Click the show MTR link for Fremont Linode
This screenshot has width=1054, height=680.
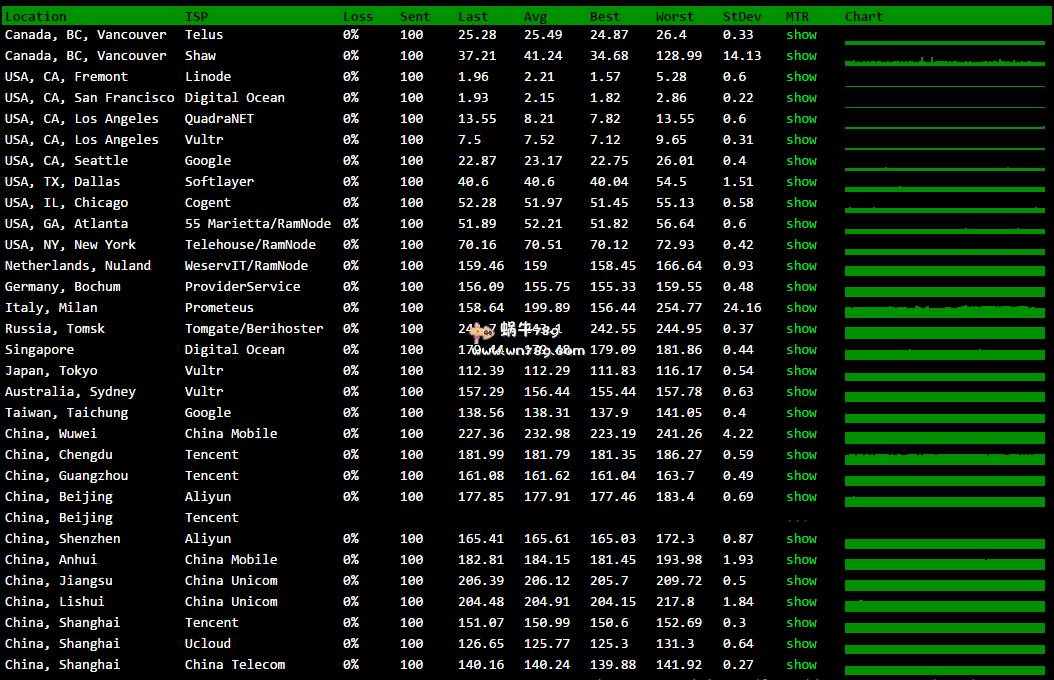click(801, 77)
